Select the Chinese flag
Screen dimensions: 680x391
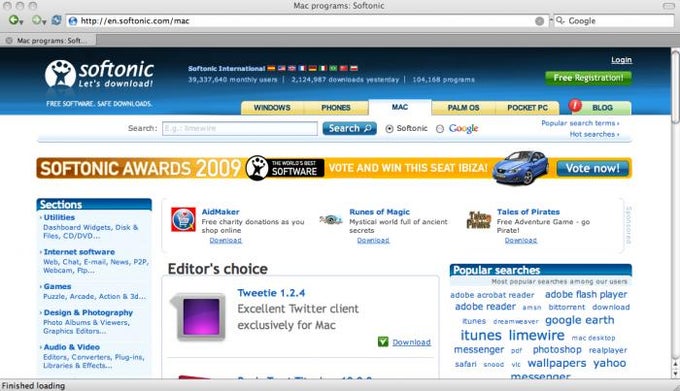tap(344, 68)
